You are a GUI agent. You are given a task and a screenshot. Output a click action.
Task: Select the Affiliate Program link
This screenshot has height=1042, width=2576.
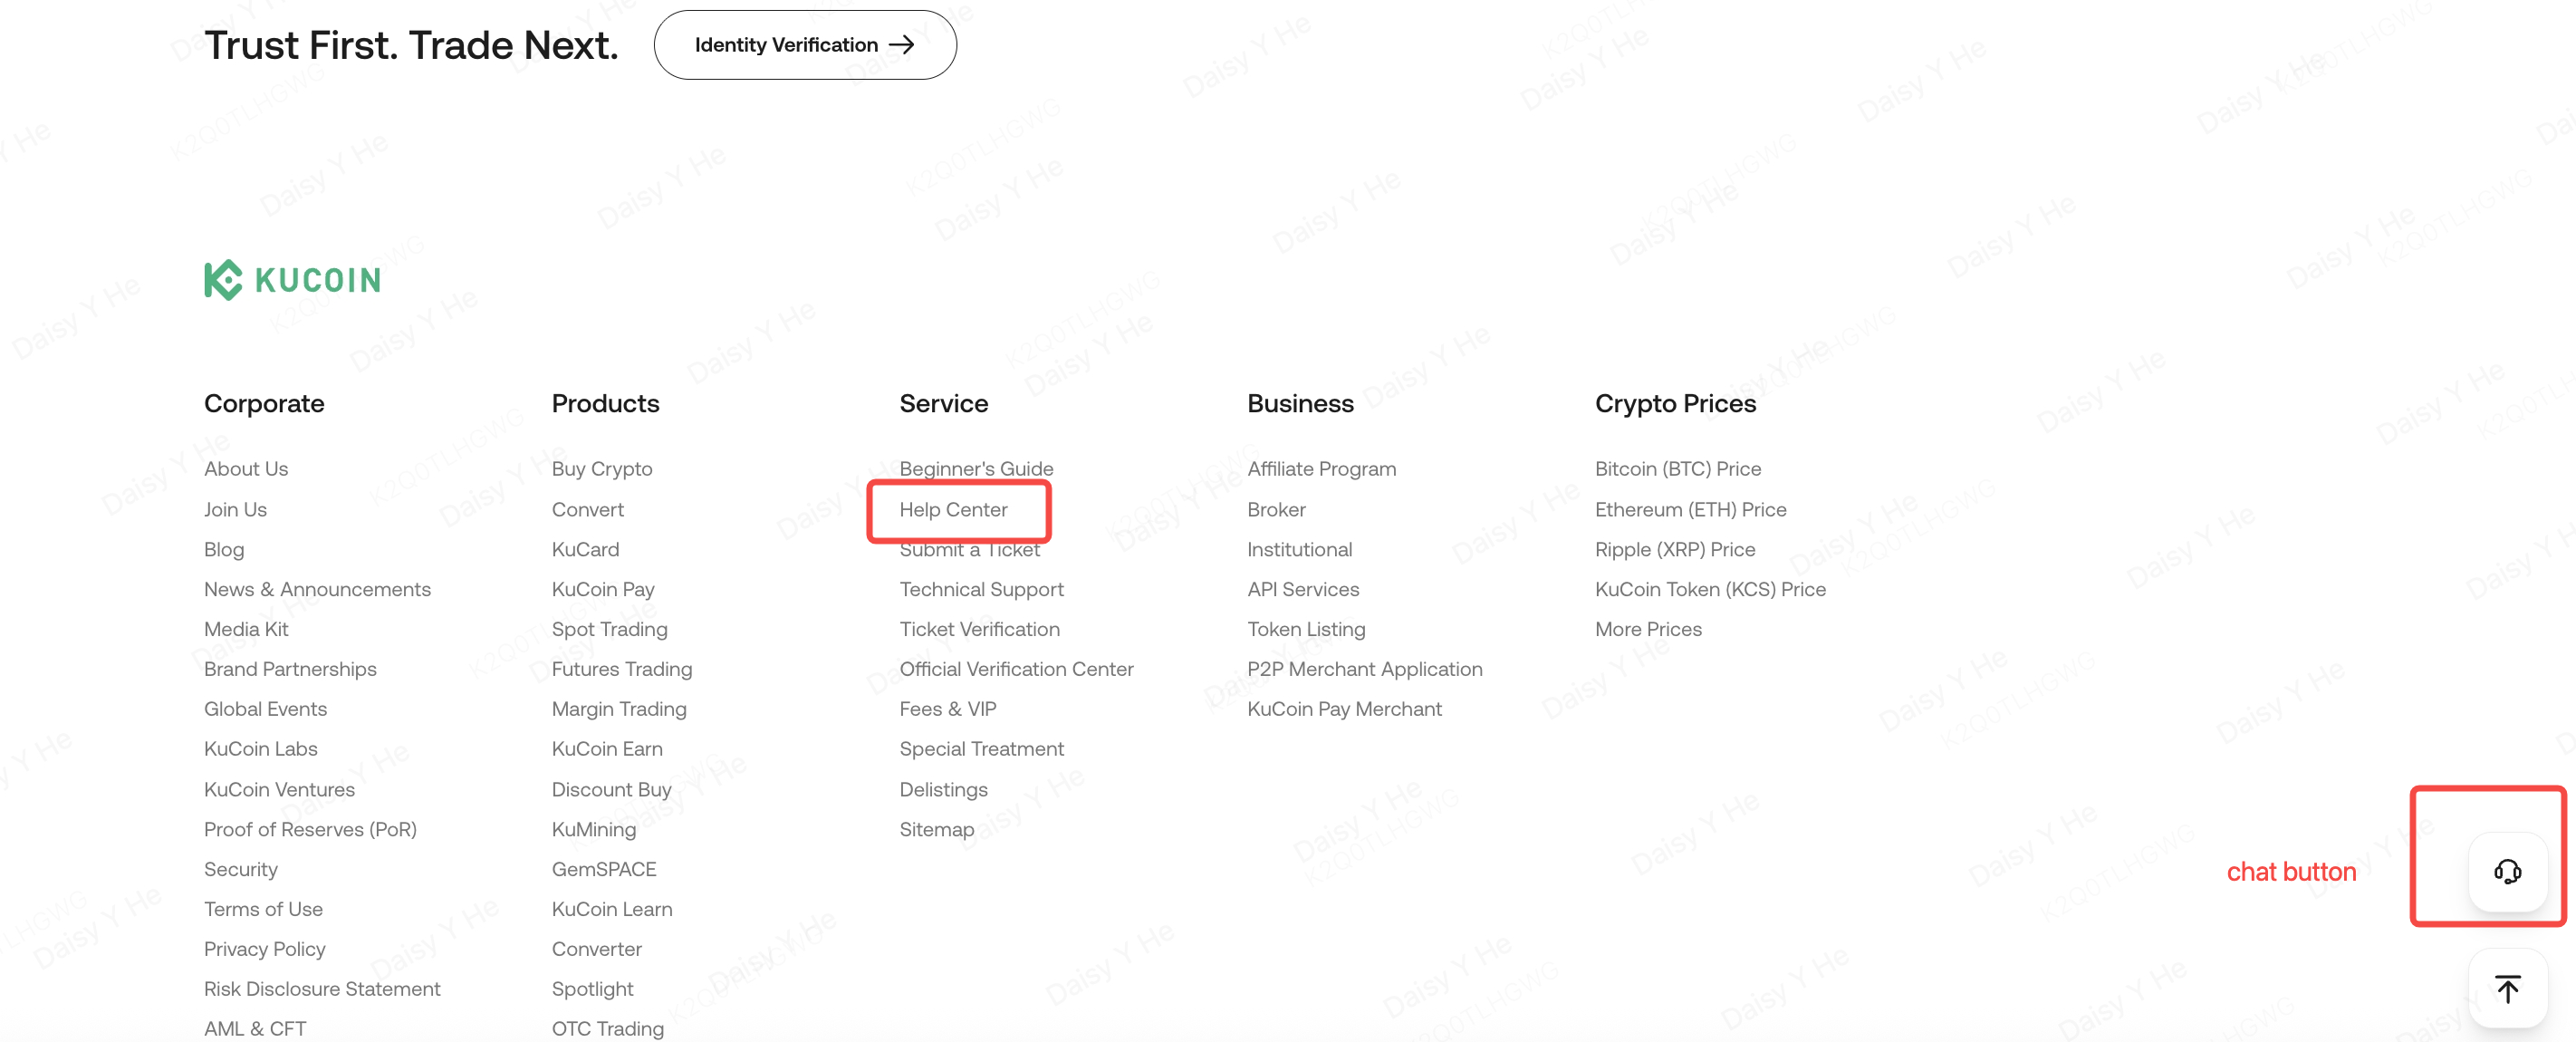(x=1321, y=468)
